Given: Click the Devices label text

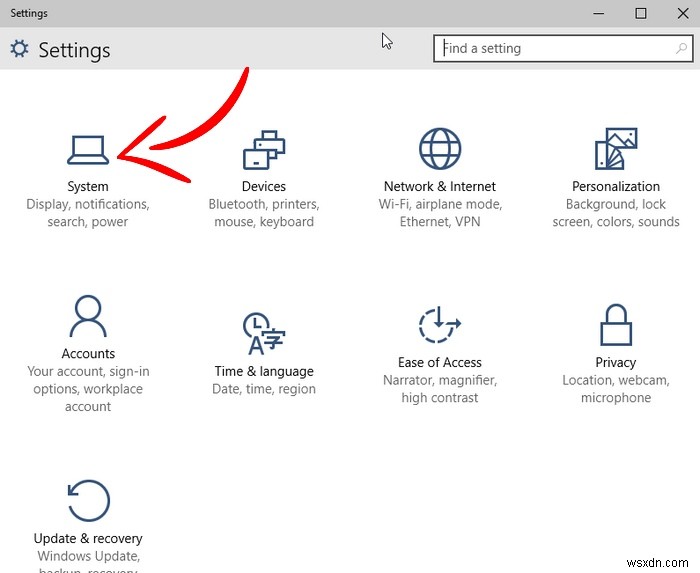Looking at the screenshot, I should point(264,186).
